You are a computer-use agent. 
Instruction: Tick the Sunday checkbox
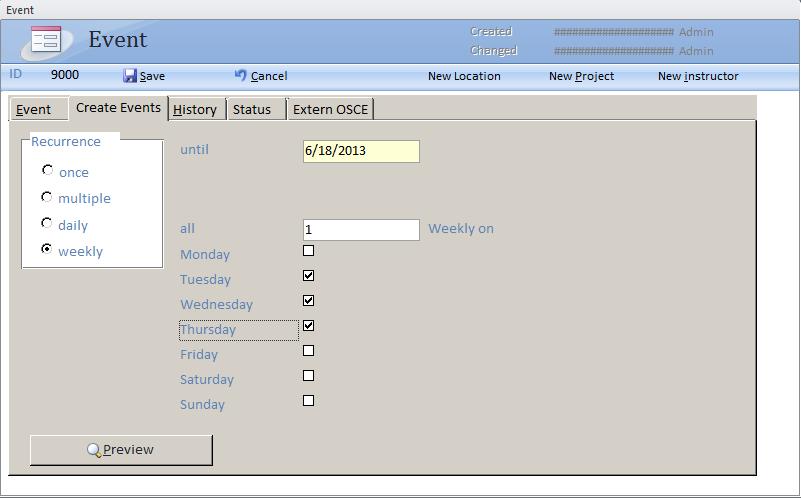tap(308, 401)
